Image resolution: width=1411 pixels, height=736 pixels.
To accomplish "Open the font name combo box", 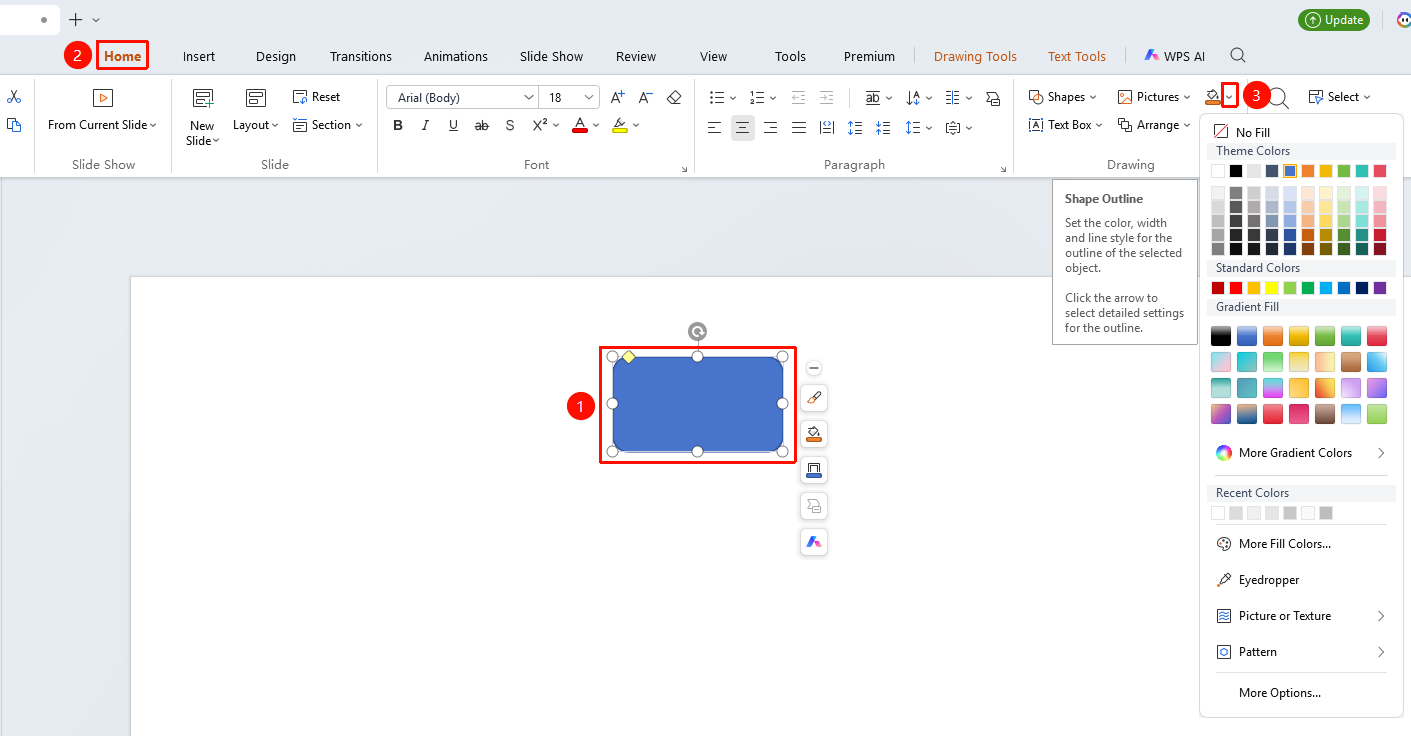I will [x=463, y=97].
